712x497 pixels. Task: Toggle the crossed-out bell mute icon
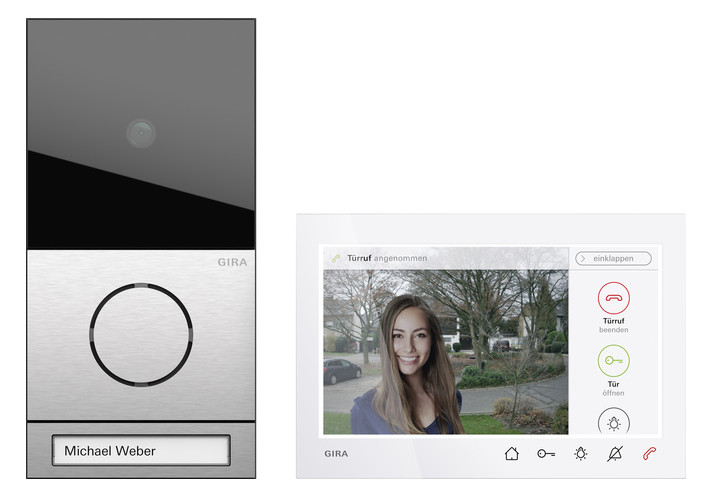coord(614,454)
